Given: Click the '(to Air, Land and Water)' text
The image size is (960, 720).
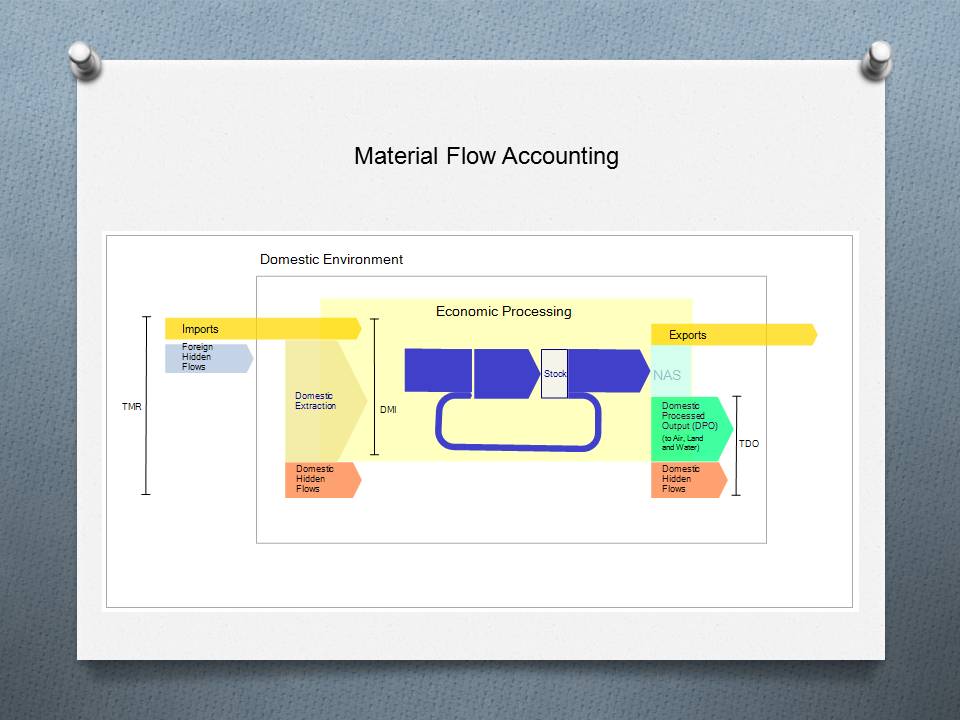Looking at the screenshot, I should pos(682,443).
